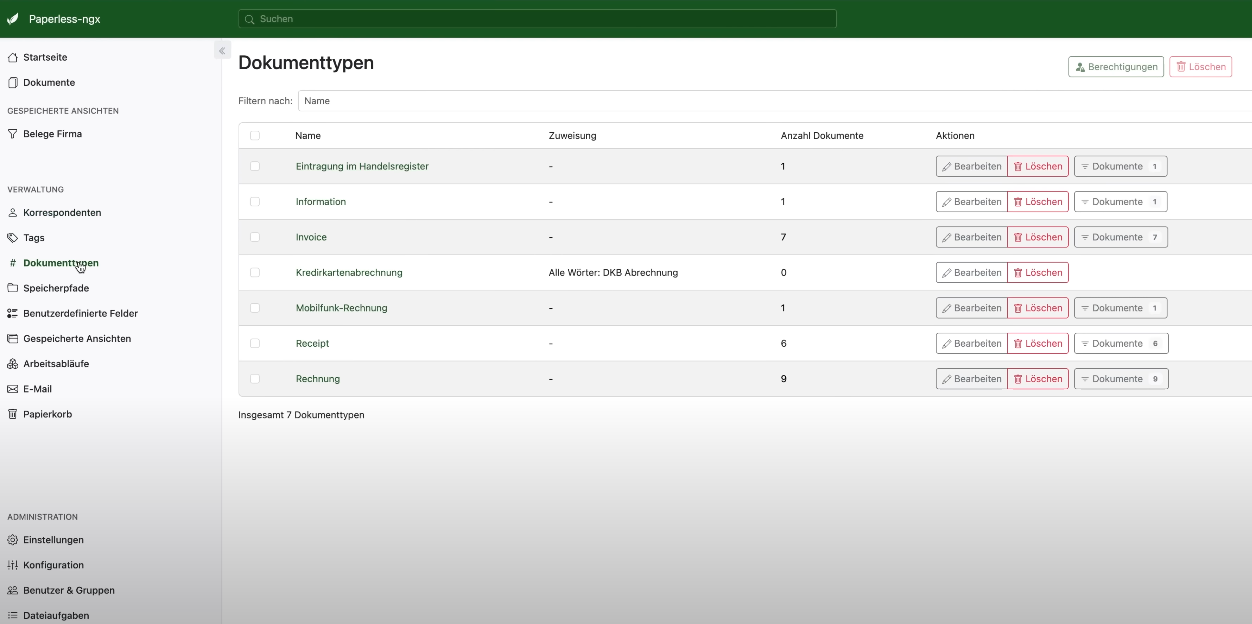Viewport: 1252px width, 624px height.
Task: Check the Kredirkartenabrechnung row checkbox
Action: (x=255, y=272)
